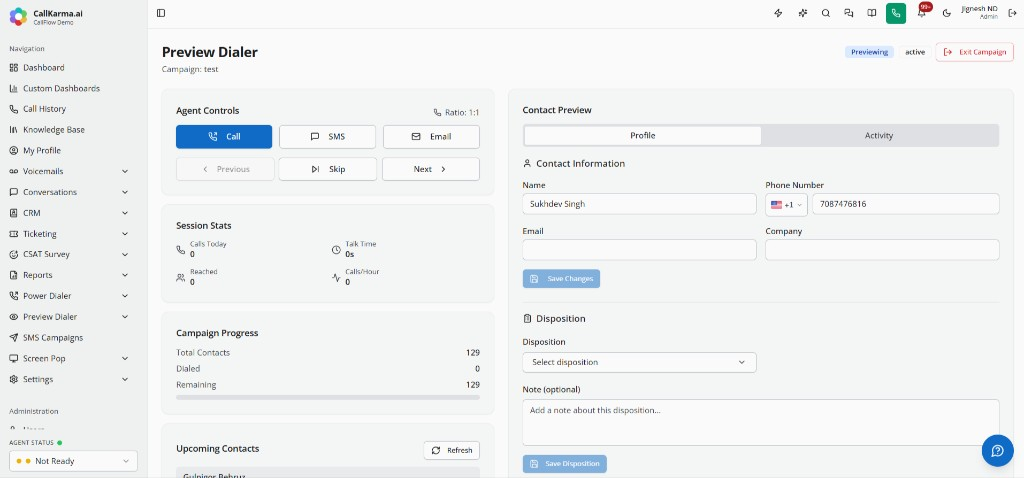Open the Select disposition dropdown
Image resolution: width=1024 pixels, height=478 pixels.
[639, 362]
